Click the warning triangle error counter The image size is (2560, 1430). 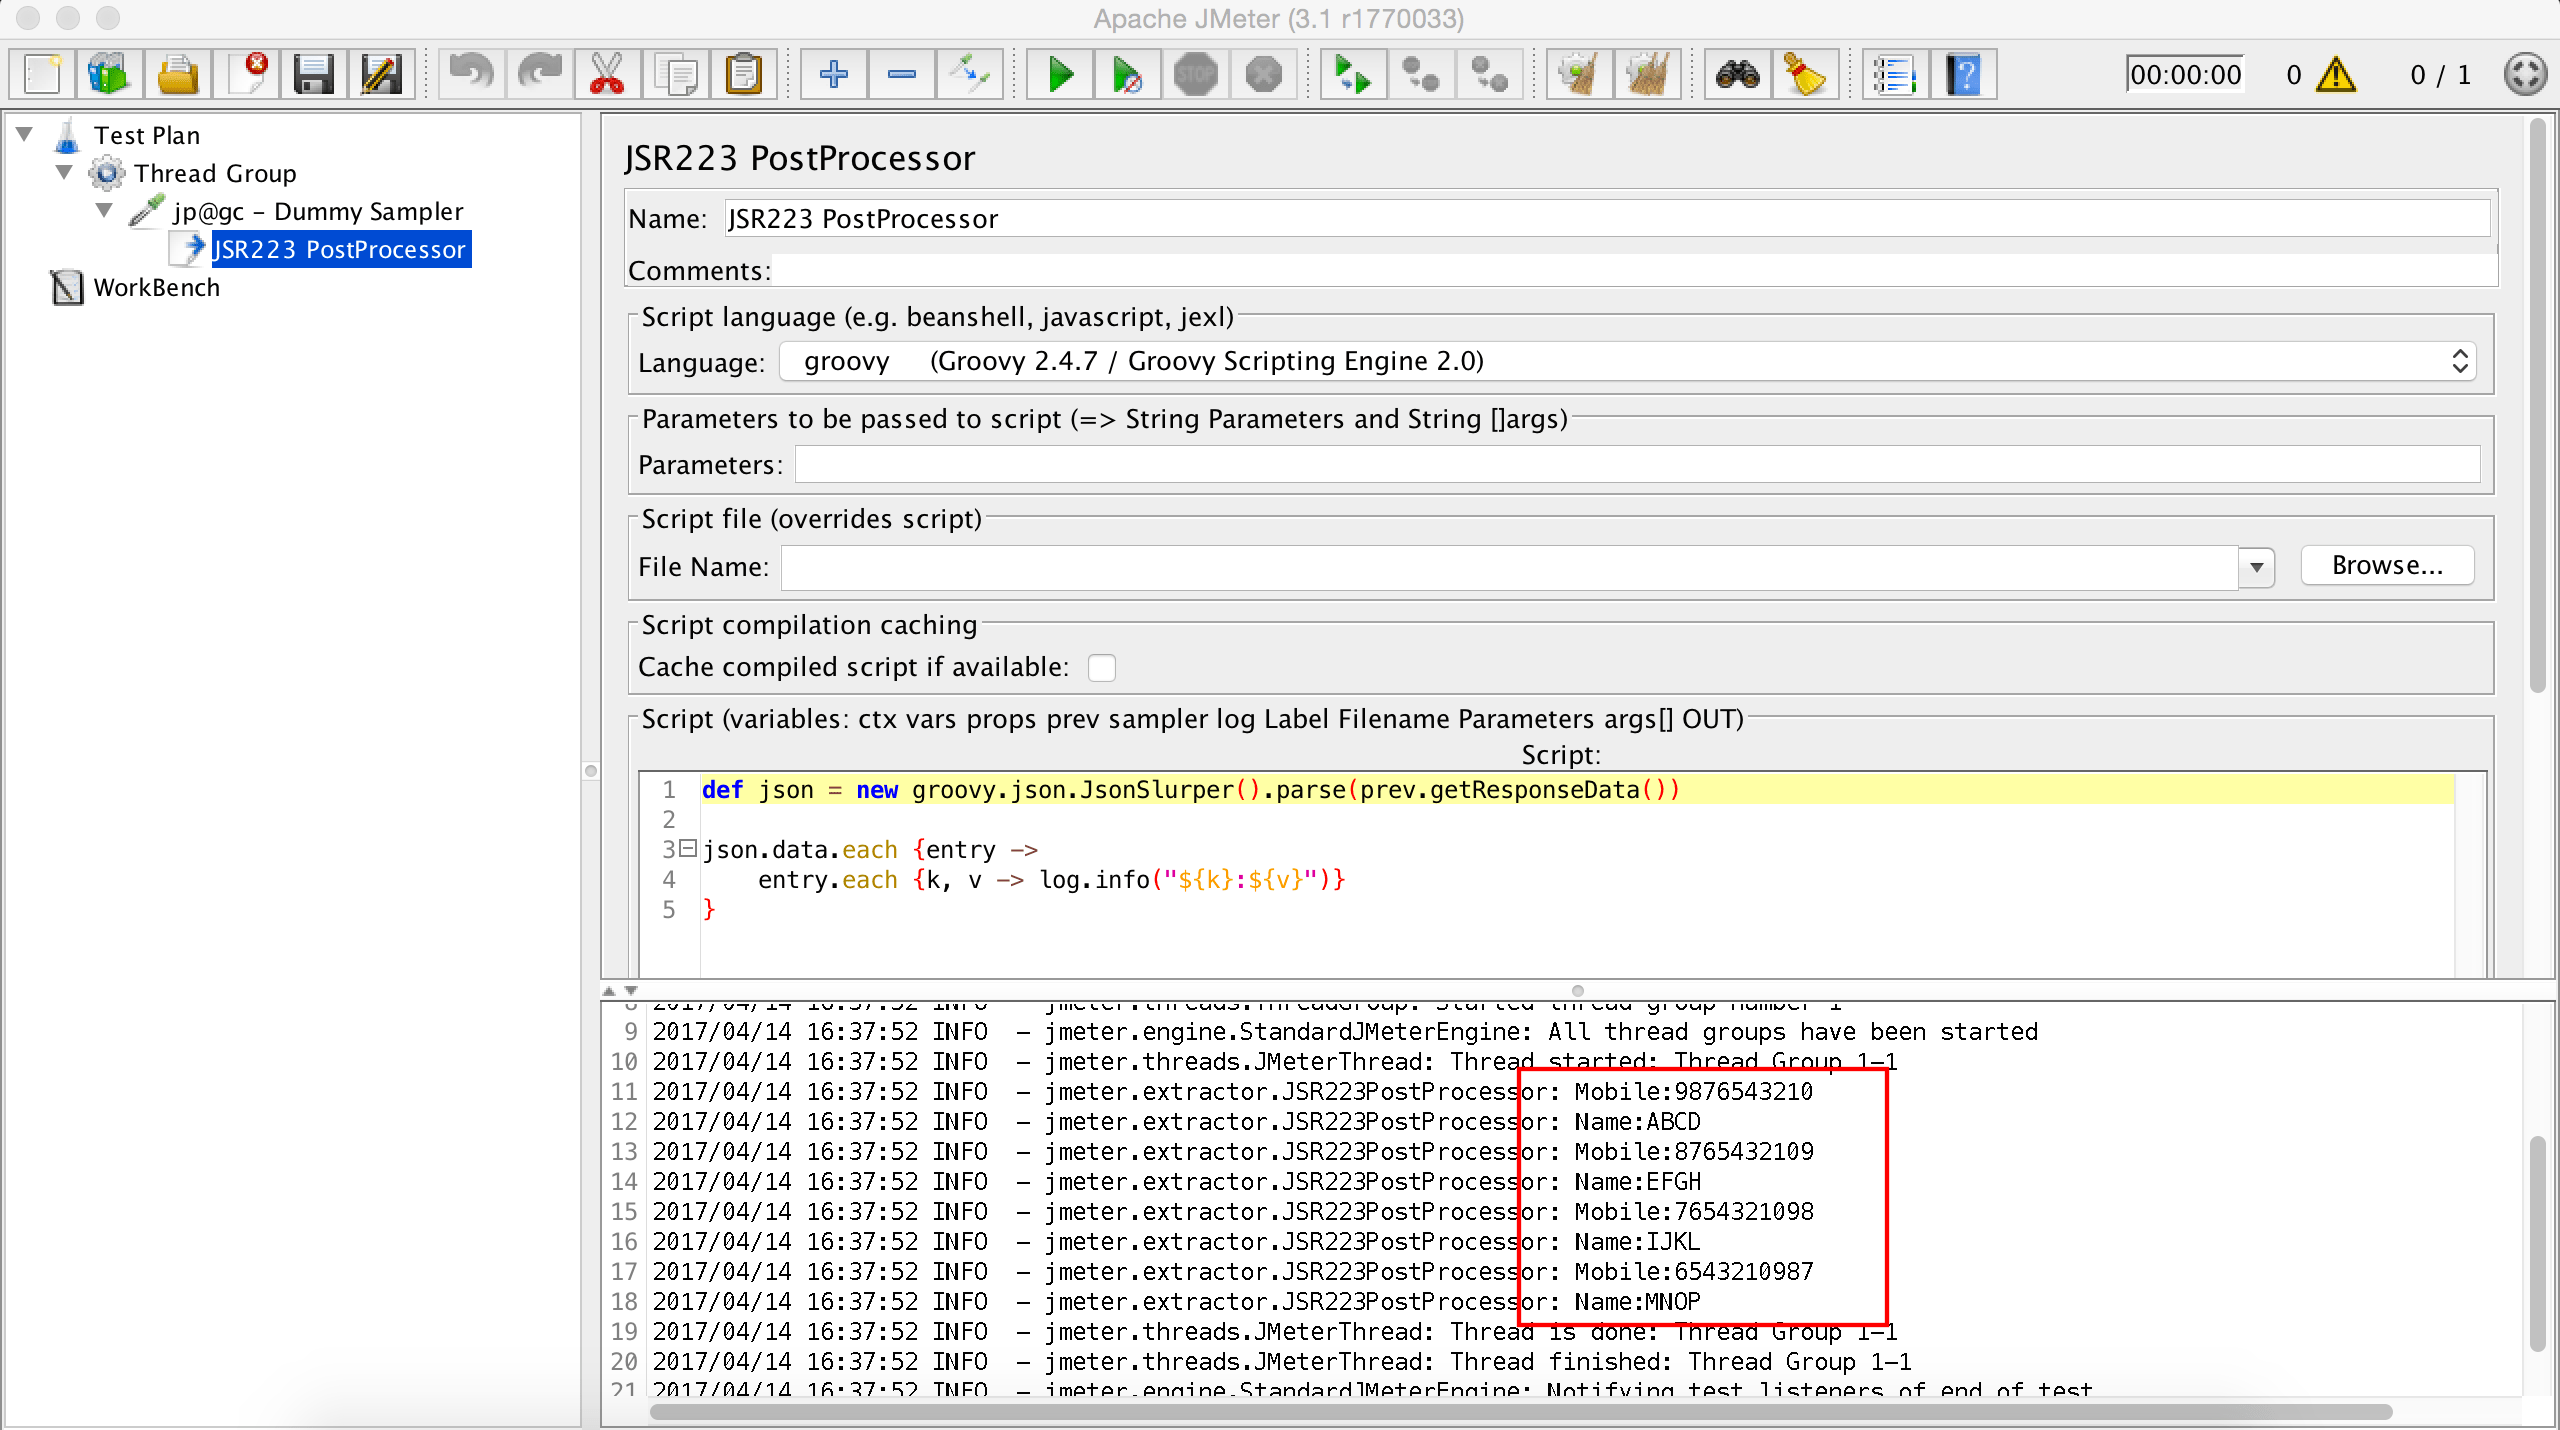(2336, 75)
